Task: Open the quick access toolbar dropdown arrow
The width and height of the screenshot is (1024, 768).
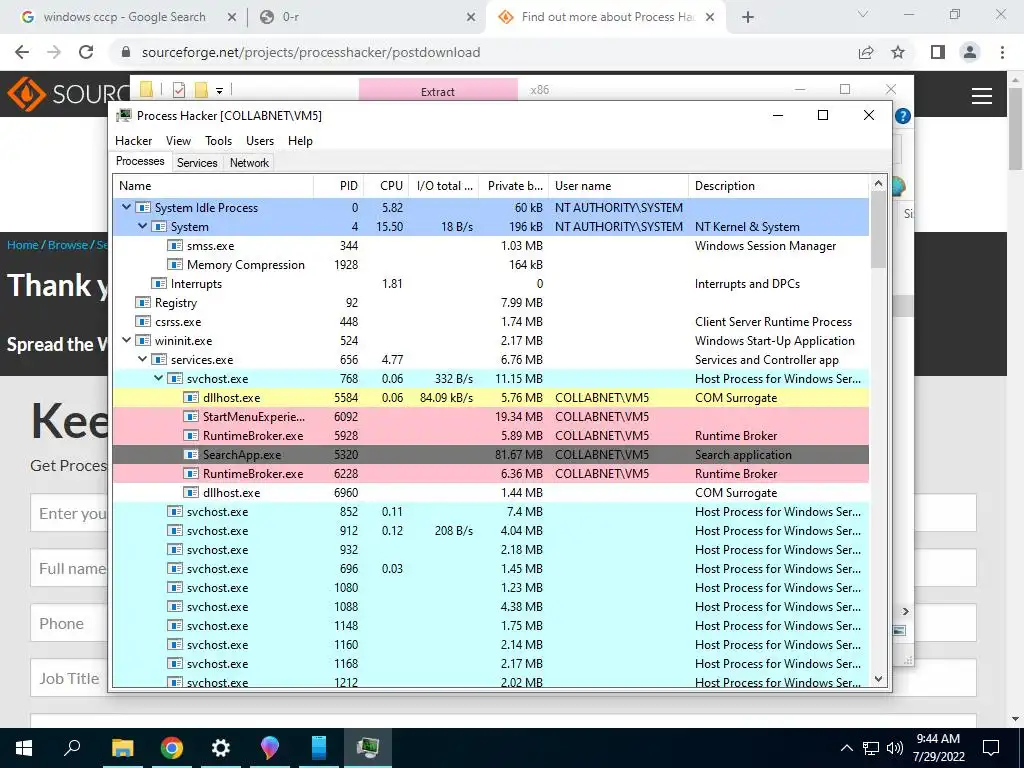Action: click(x=219, y=91)
